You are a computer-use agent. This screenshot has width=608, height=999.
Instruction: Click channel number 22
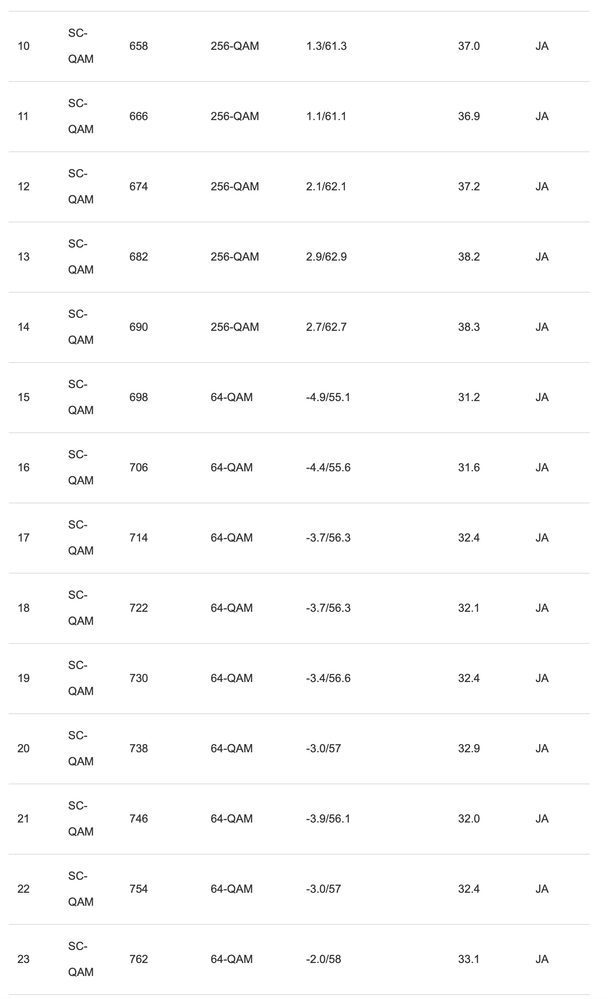[24, 889]
